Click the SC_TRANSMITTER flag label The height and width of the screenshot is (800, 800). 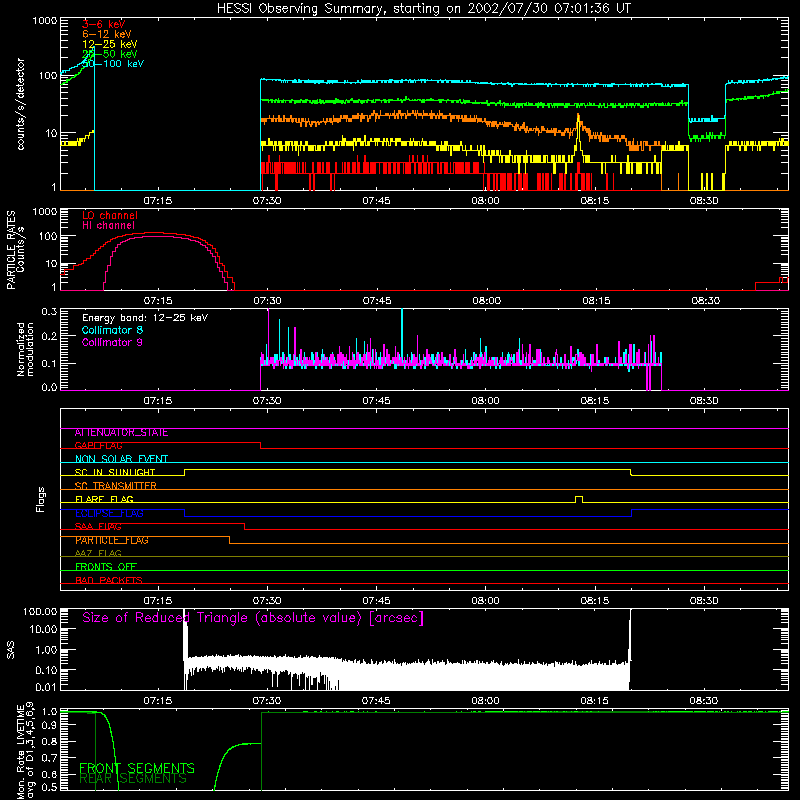coord(115,486)
